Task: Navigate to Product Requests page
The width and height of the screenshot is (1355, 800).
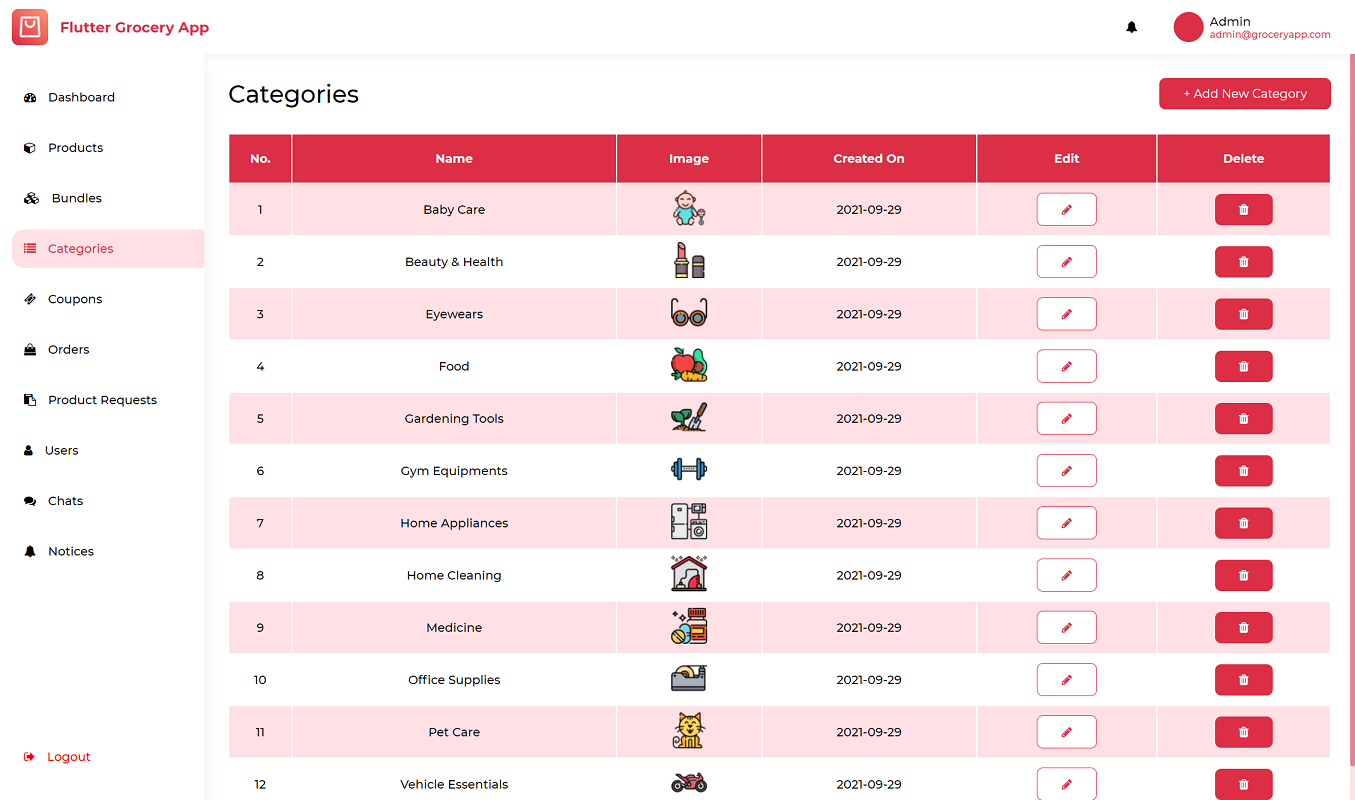Action: point(102,400)
